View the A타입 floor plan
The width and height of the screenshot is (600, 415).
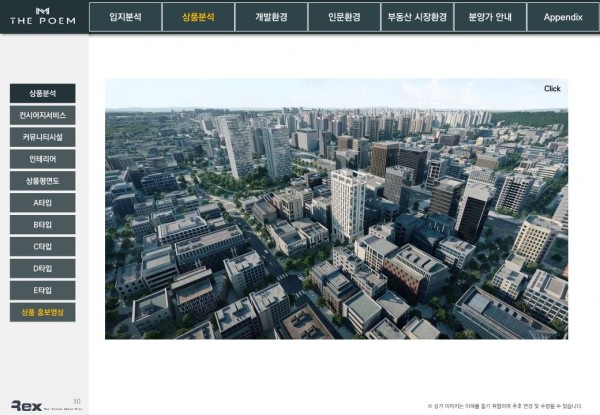(x=42, y=202)
